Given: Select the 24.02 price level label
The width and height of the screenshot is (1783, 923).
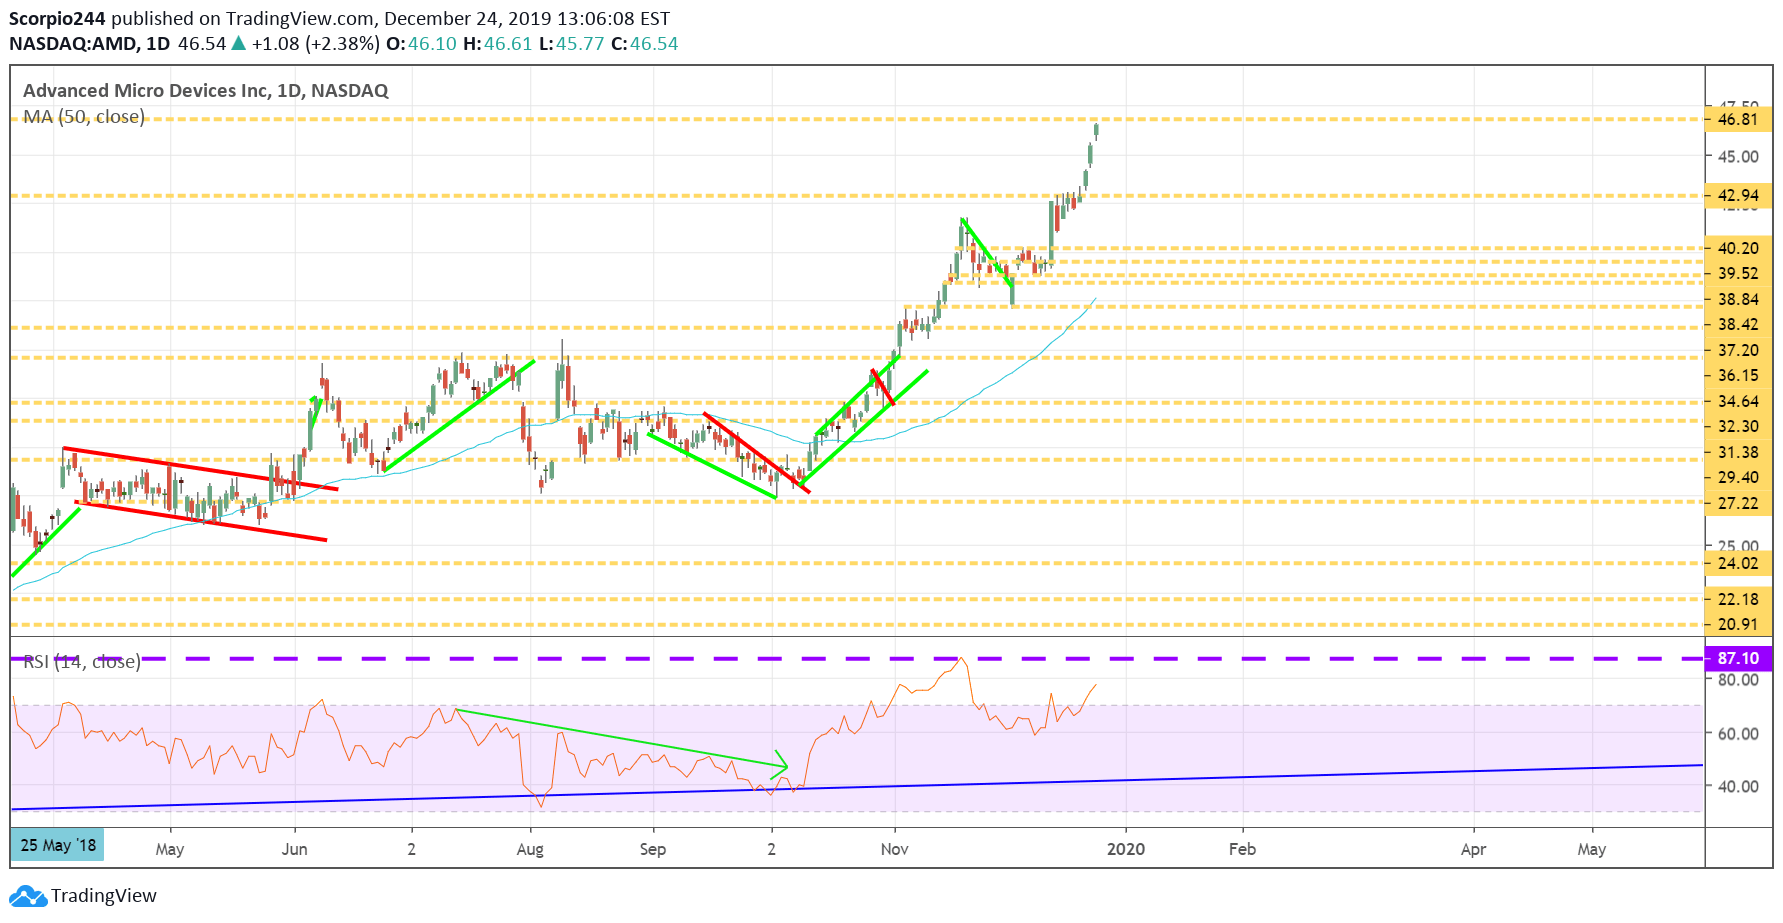Looking at the screenshot, I should (x=1738, y=564).
